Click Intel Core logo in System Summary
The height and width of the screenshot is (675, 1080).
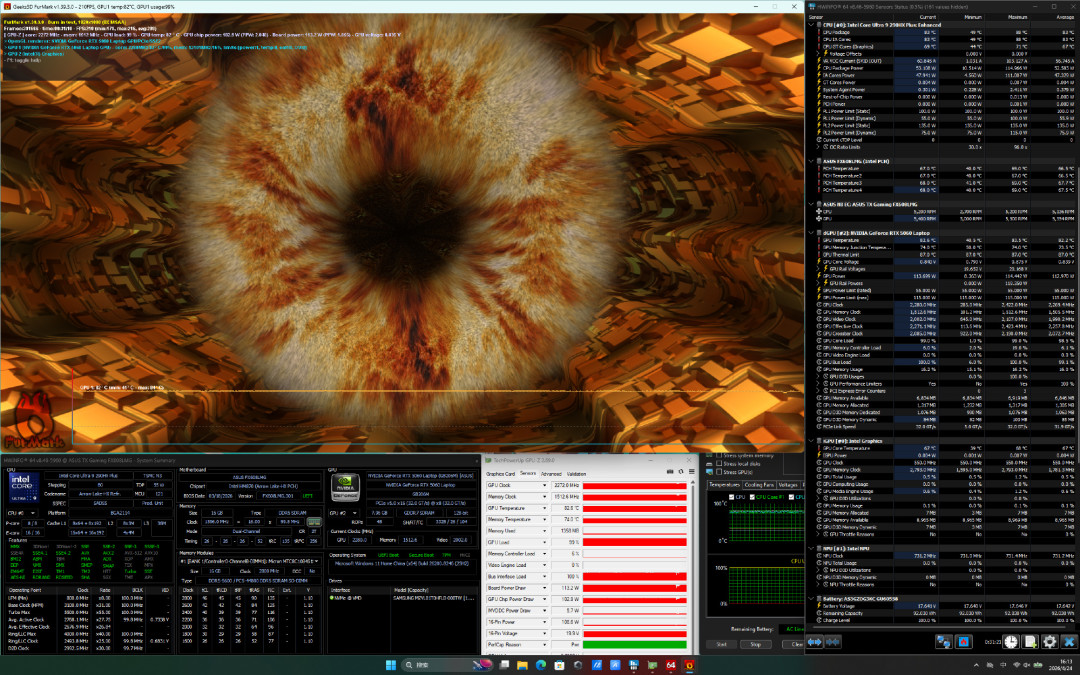(24, 486)
